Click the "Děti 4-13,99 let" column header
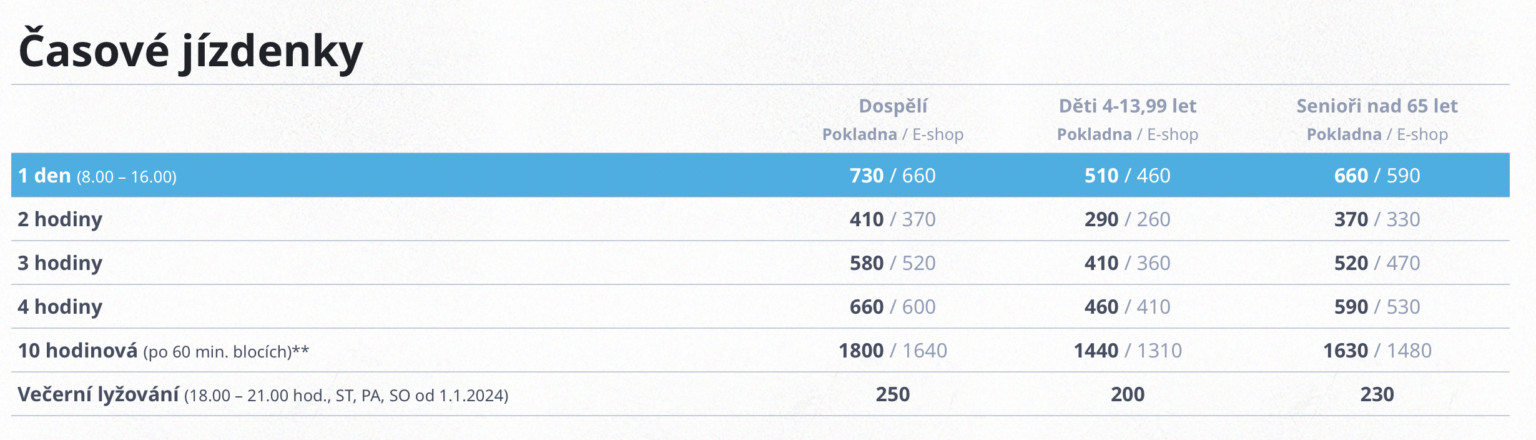 coord(1127,106)
